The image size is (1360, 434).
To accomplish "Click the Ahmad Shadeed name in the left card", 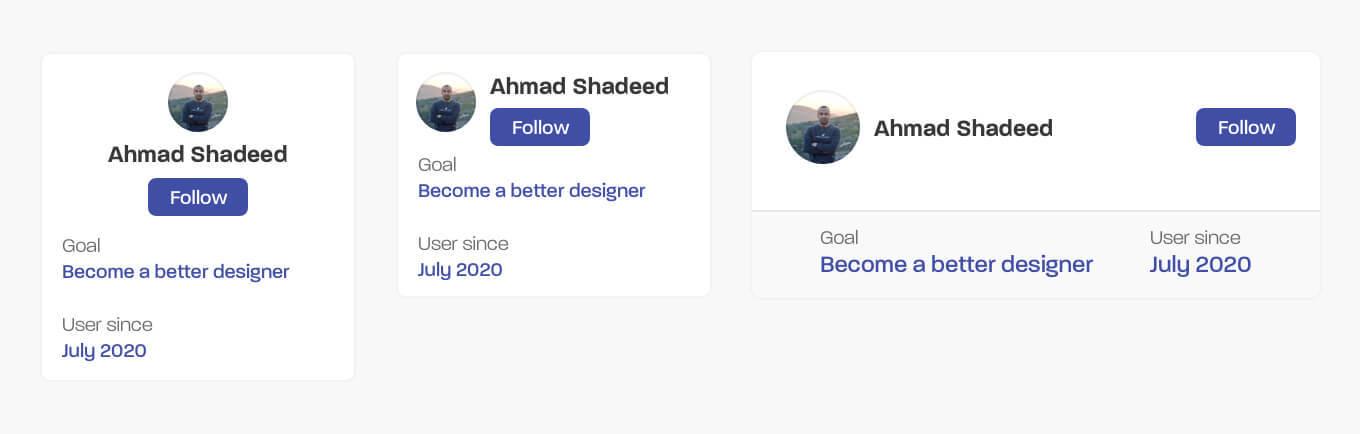I will pos(198,154).
